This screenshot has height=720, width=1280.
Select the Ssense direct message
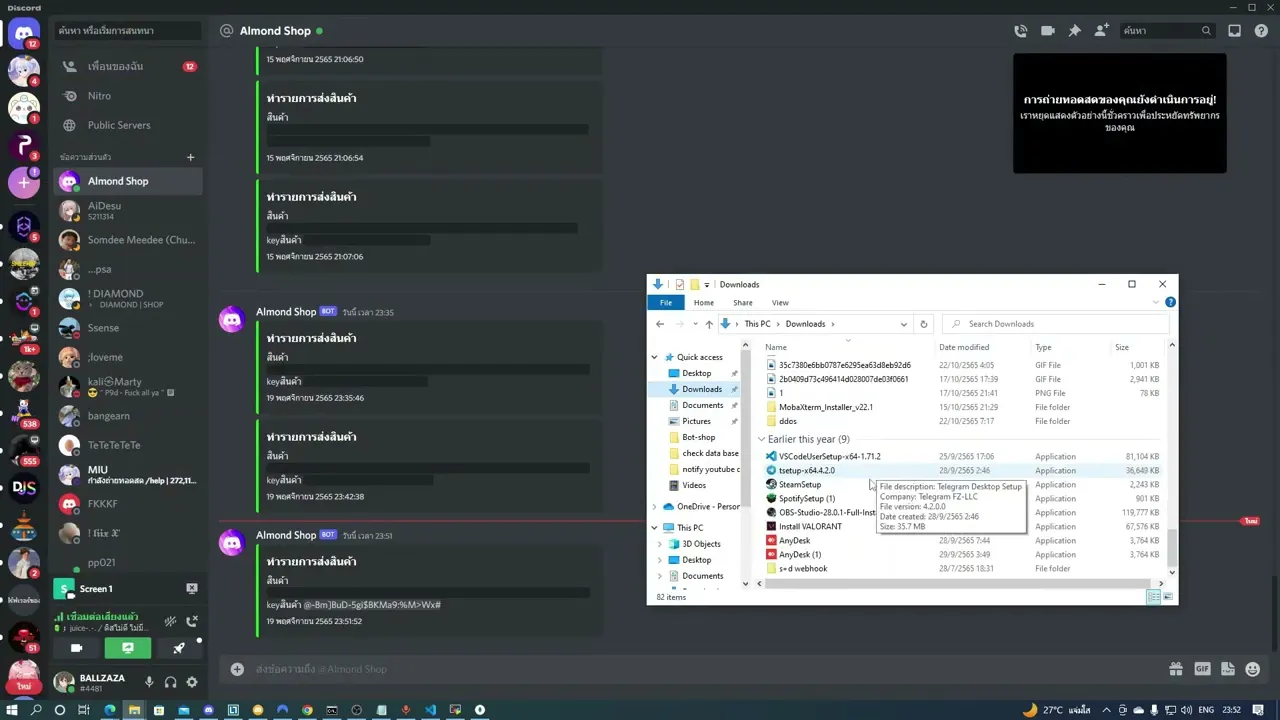128,328
